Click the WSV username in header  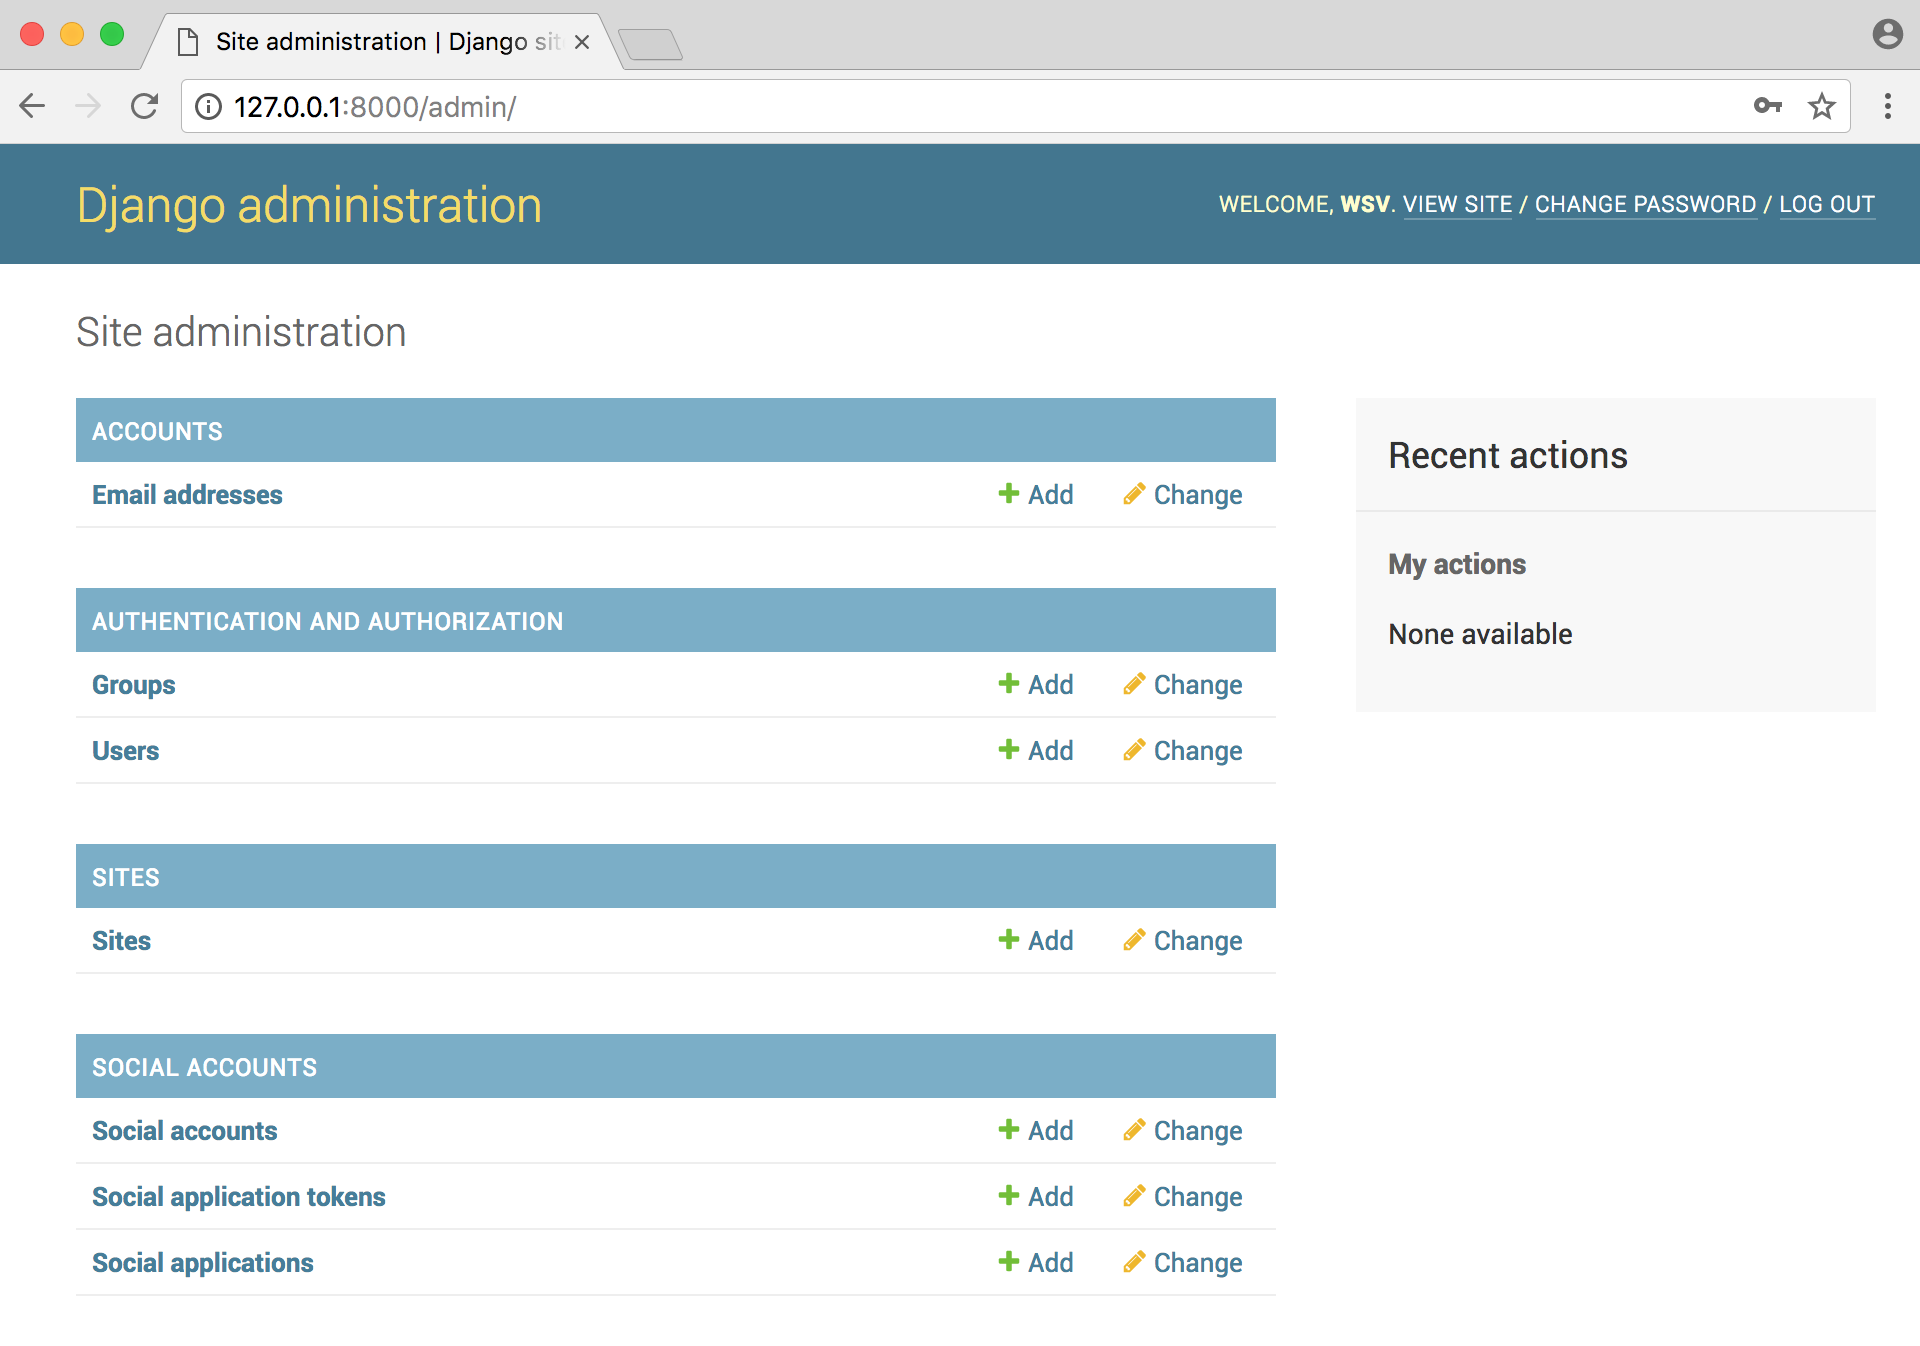point(1364,204)
